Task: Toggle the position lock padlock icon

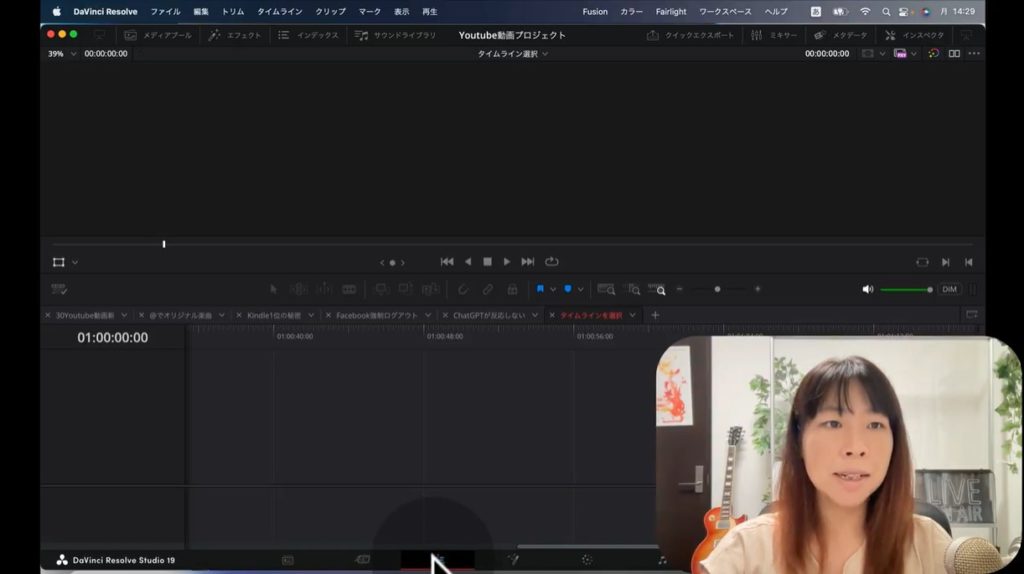Action: pyautogui.click(x=512, y=289)
